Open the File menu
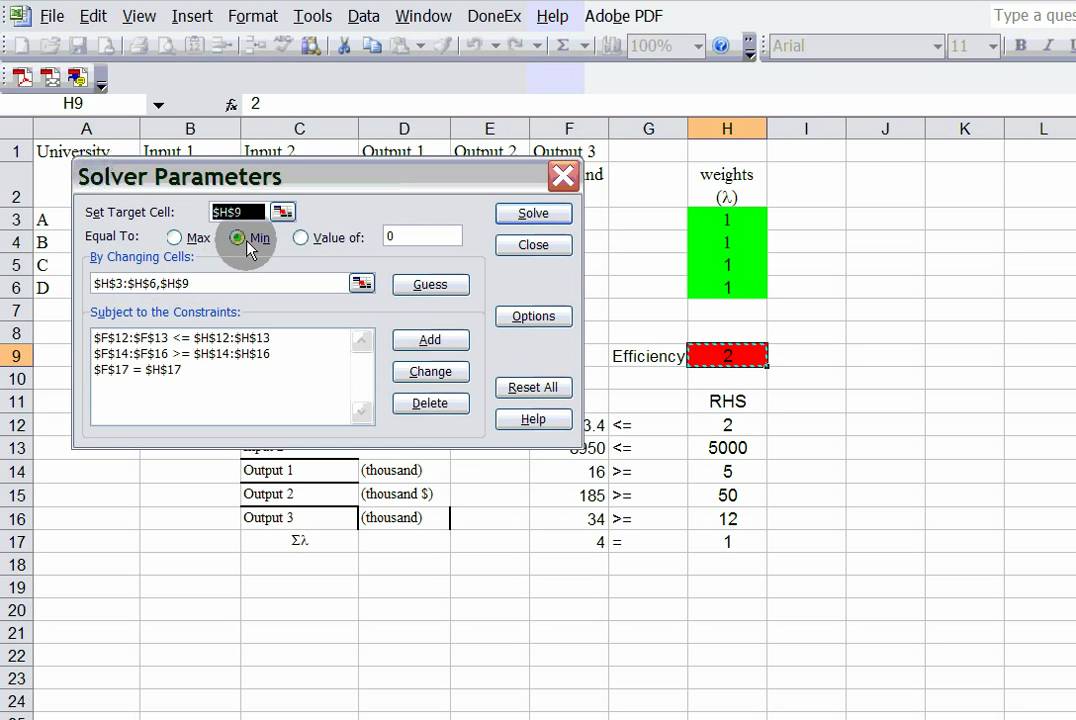This screenshot has width=1076, height=720. pyautogui.click(x=51, y=16)
